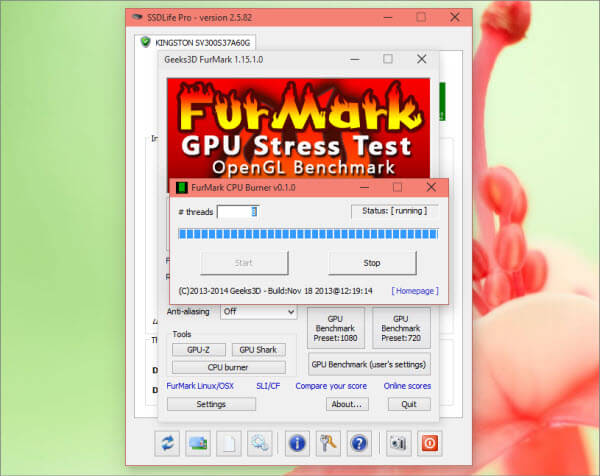Open FurMark Settings button
Image resolution: width=600 pixels, height=476 pixels.
211,404
